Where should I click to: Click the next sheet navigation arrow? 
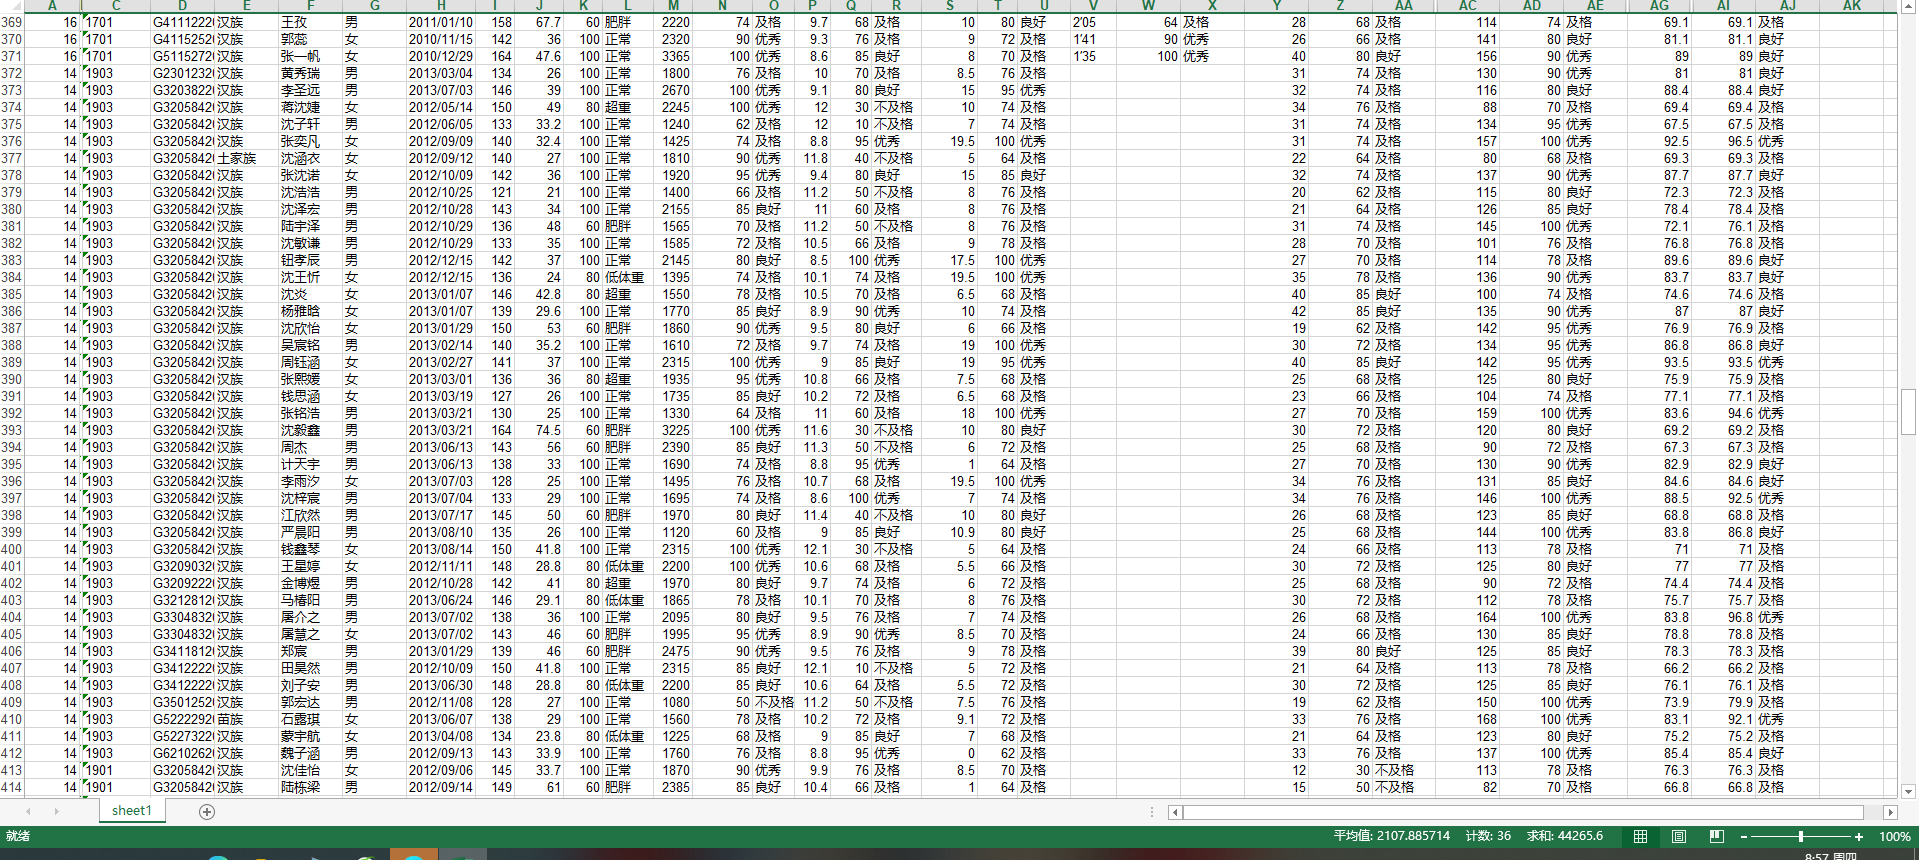pos(56,811)
